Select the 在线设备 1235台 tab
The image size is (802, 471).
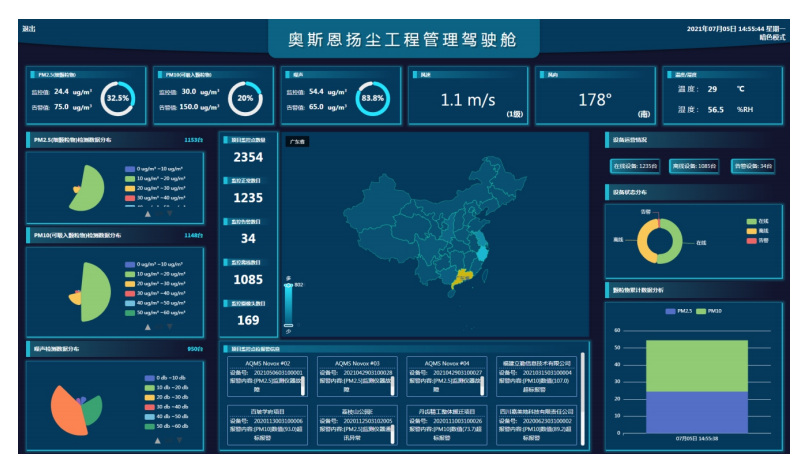point(634,165)
